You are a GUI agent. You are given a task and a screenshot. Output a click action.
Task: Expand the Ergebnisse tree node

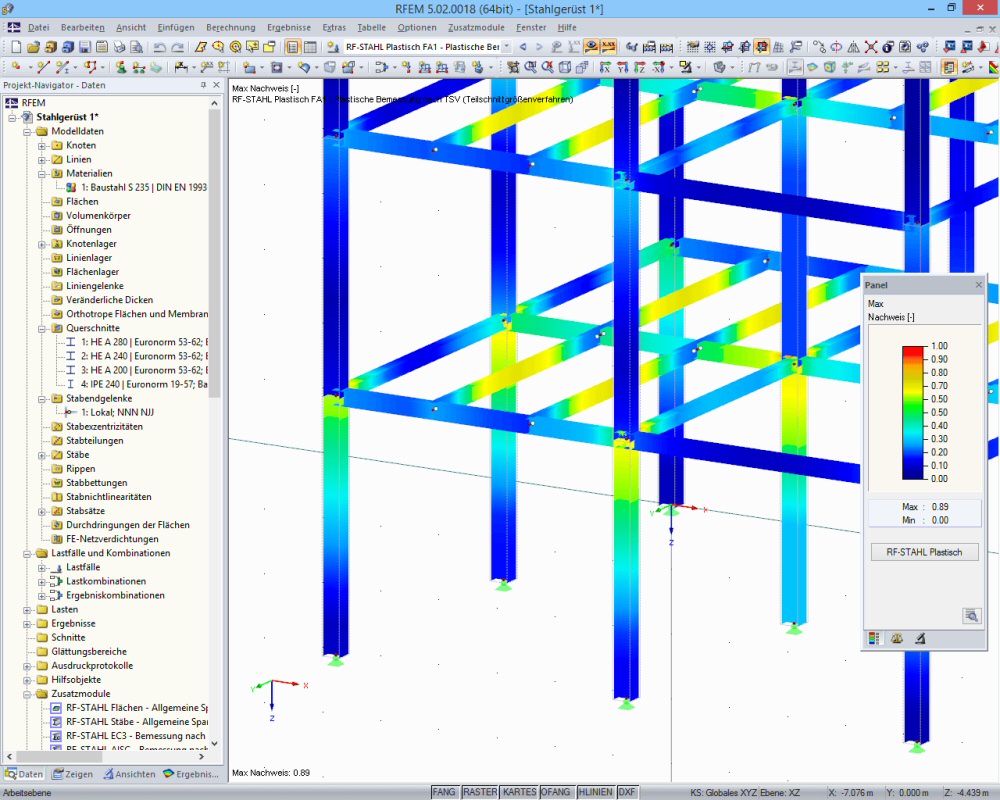[x=27, y=624]
